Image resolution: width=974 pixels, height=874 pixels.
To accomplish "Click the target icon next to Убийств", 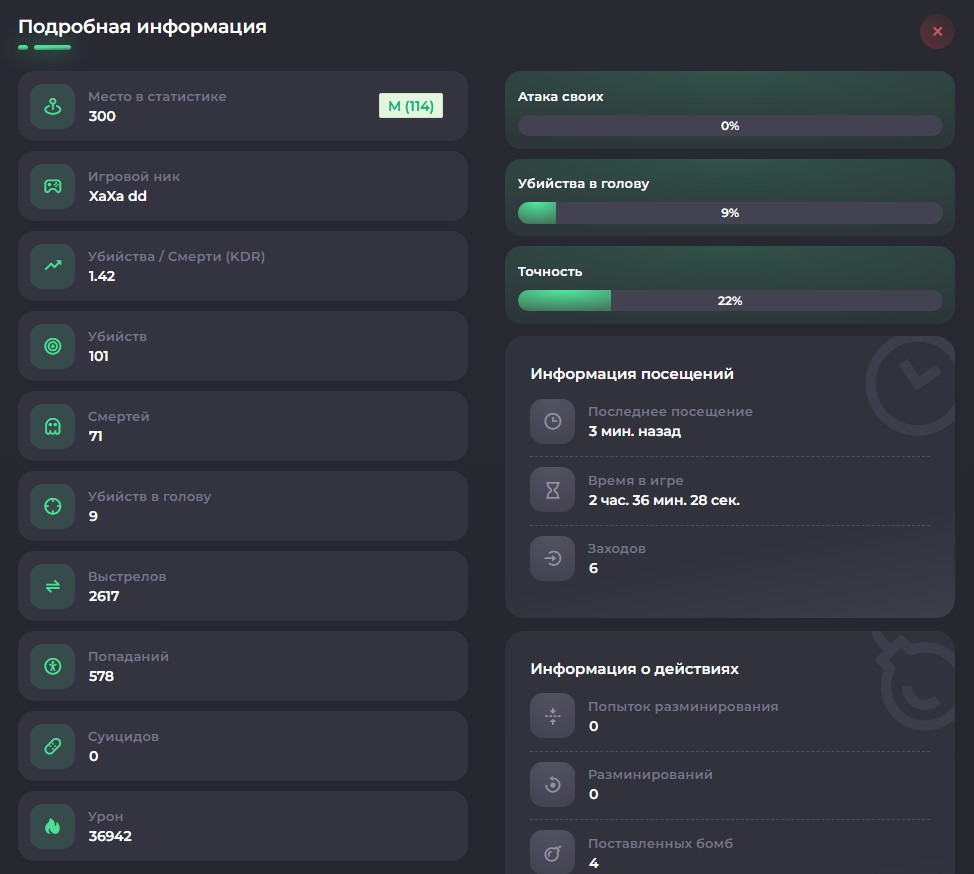I will tap(53, 346).
